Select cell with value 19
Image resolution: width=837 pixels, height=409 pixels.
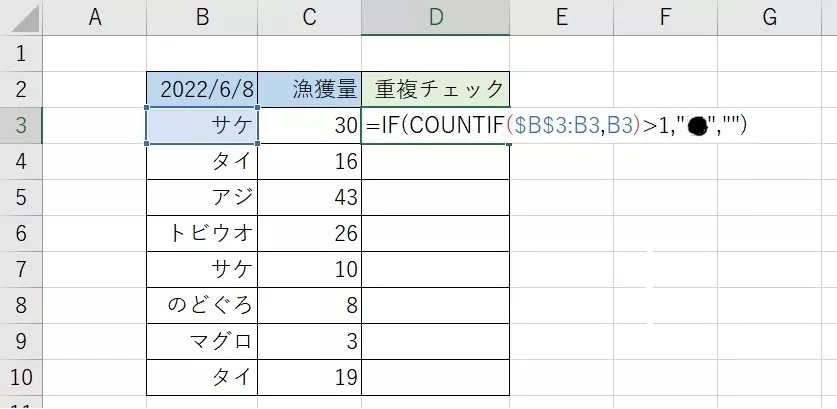coord(309,378)
